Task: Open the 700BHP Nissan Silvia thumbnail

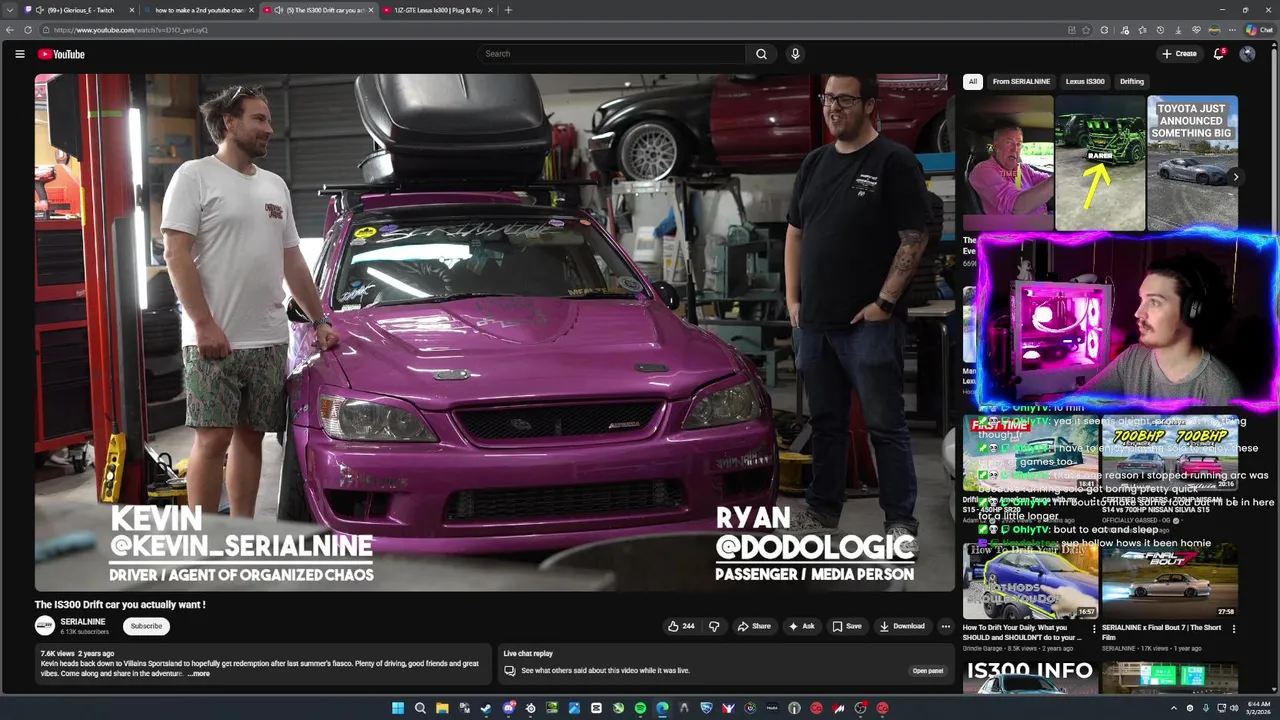Action: [x=1169, y=453]
